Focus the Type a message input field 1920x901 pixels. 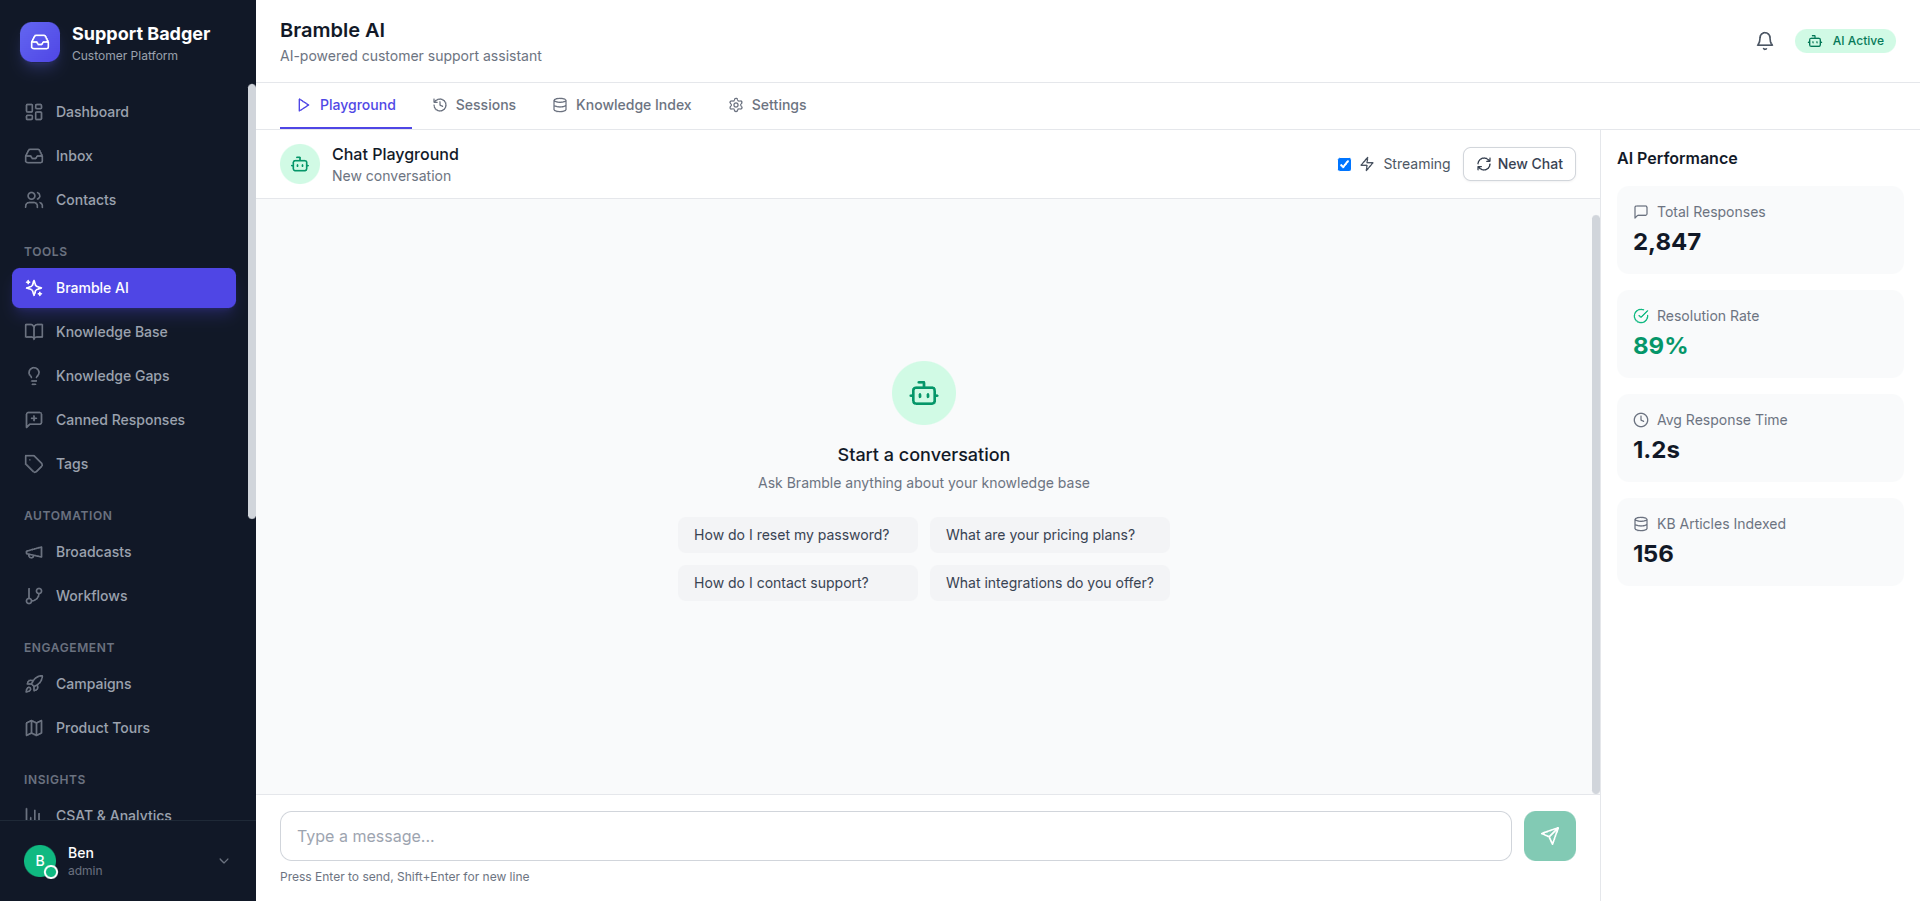click(x=895, y=836)
